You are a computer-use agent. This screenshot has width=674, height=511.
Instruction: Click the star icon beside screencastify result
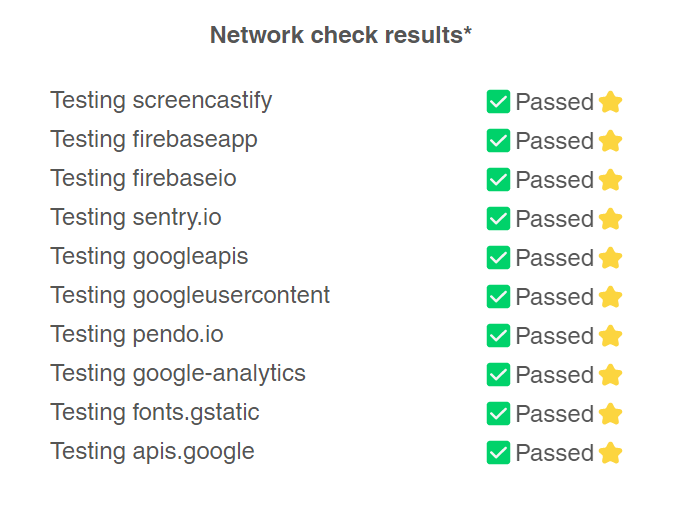point(610,102)
